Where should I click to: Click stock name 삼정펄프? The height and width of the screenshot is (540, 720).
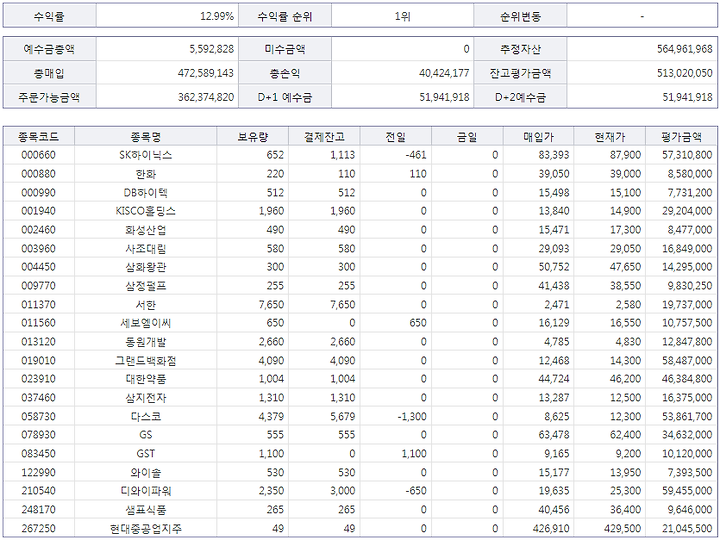click(x=146, y=286)
